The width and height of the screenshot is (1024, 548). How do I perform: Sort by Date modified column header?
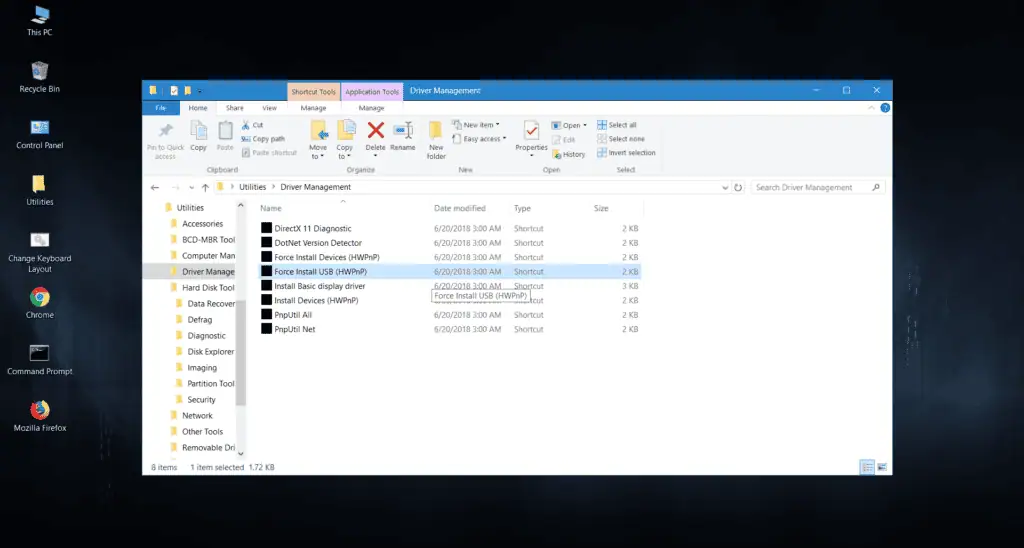460,208
